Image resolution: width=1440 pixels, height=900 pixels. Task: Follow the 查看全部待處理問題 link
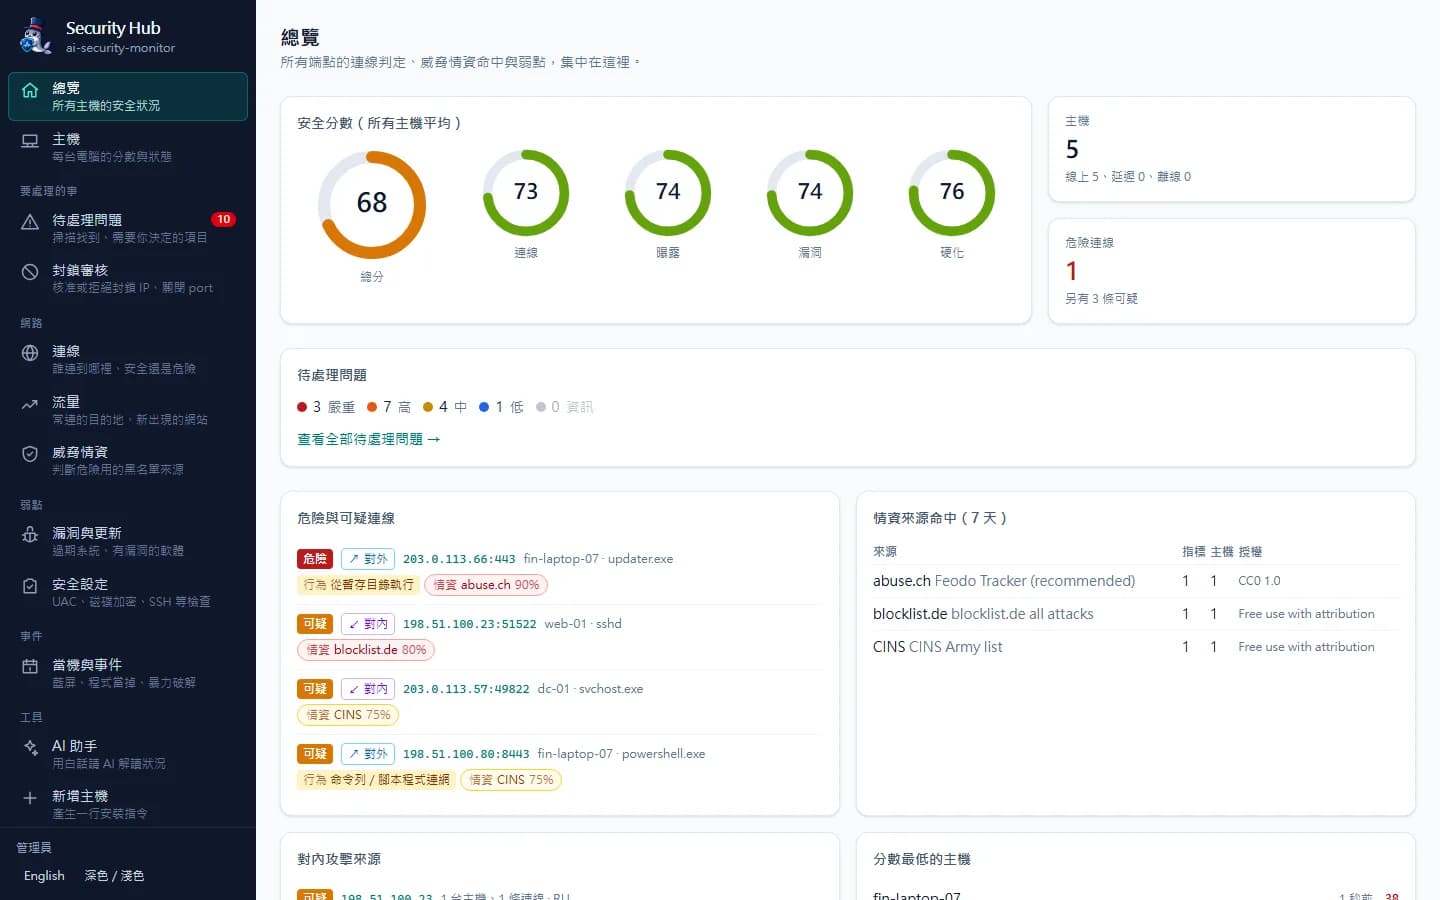coord(369,439)
